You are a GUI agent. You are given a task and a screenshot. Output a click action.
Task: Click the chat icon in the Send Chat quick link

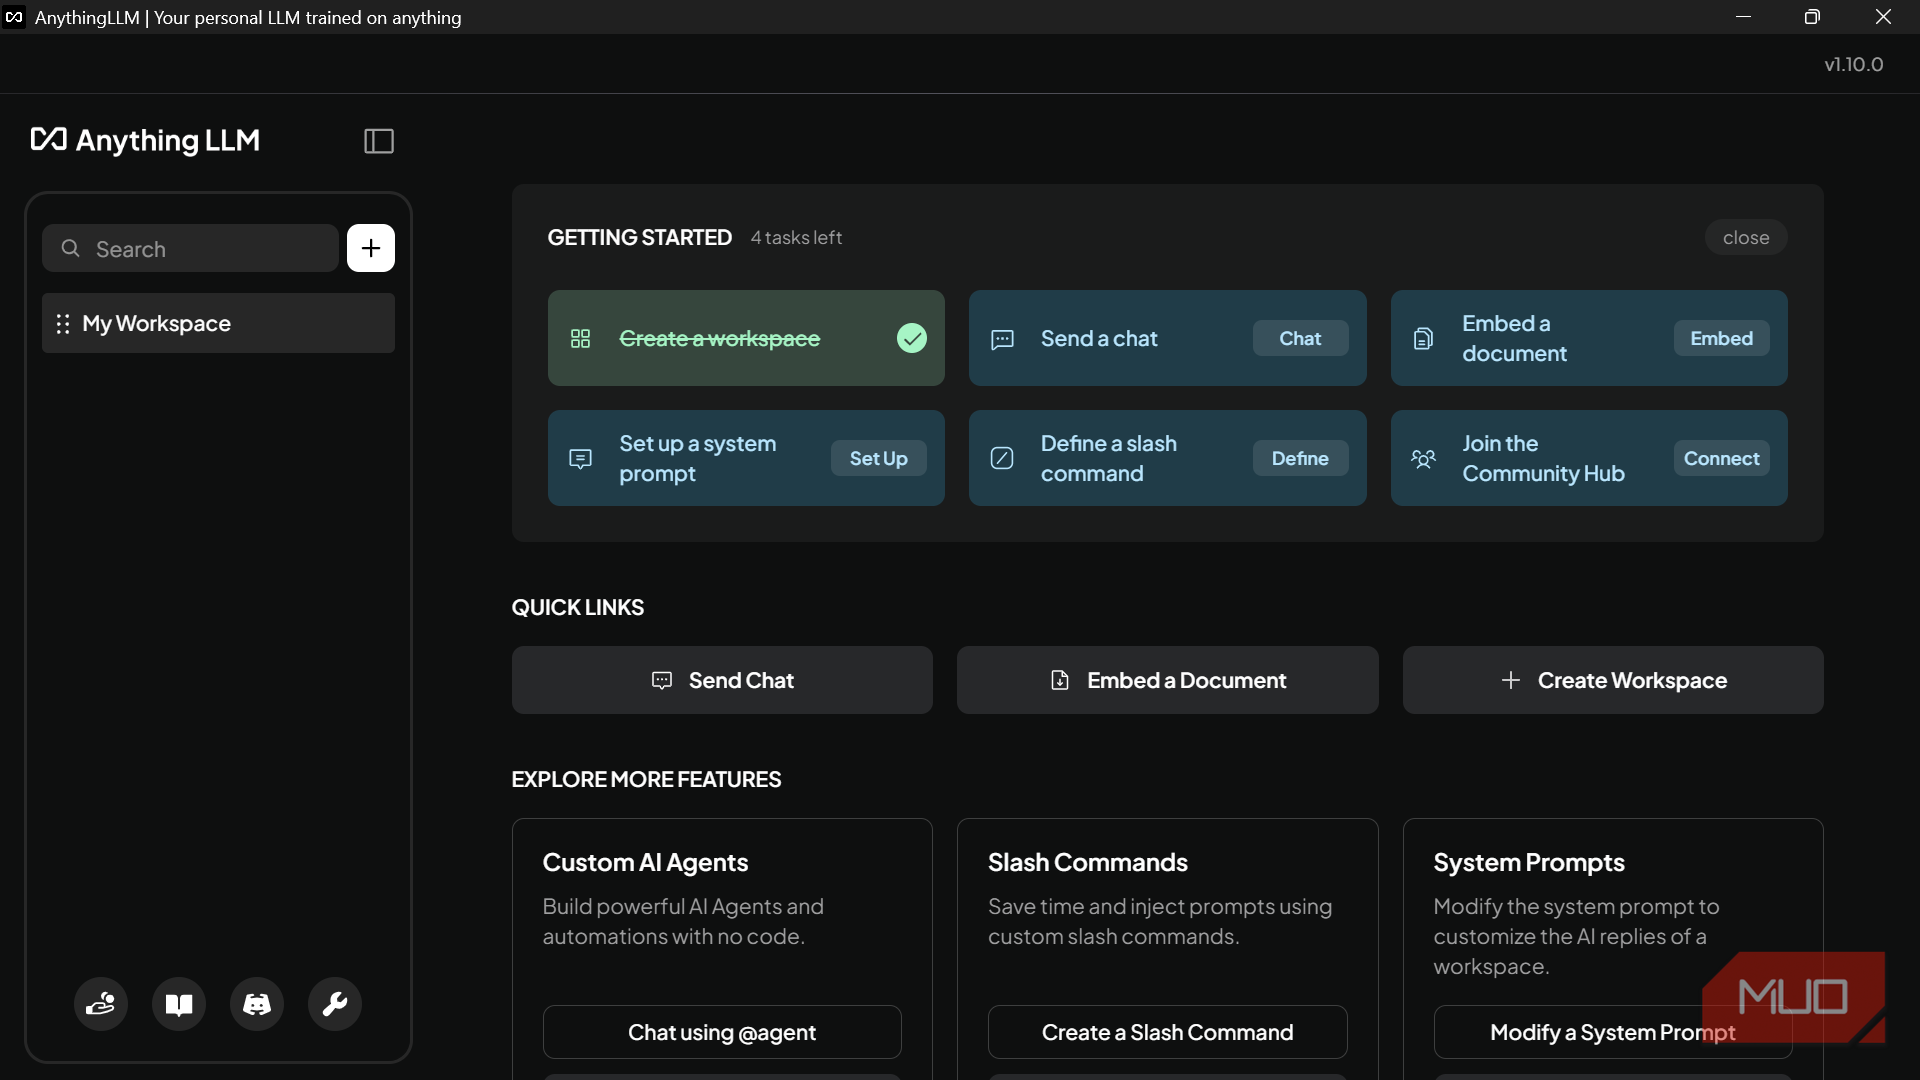(x=662, y=680)
